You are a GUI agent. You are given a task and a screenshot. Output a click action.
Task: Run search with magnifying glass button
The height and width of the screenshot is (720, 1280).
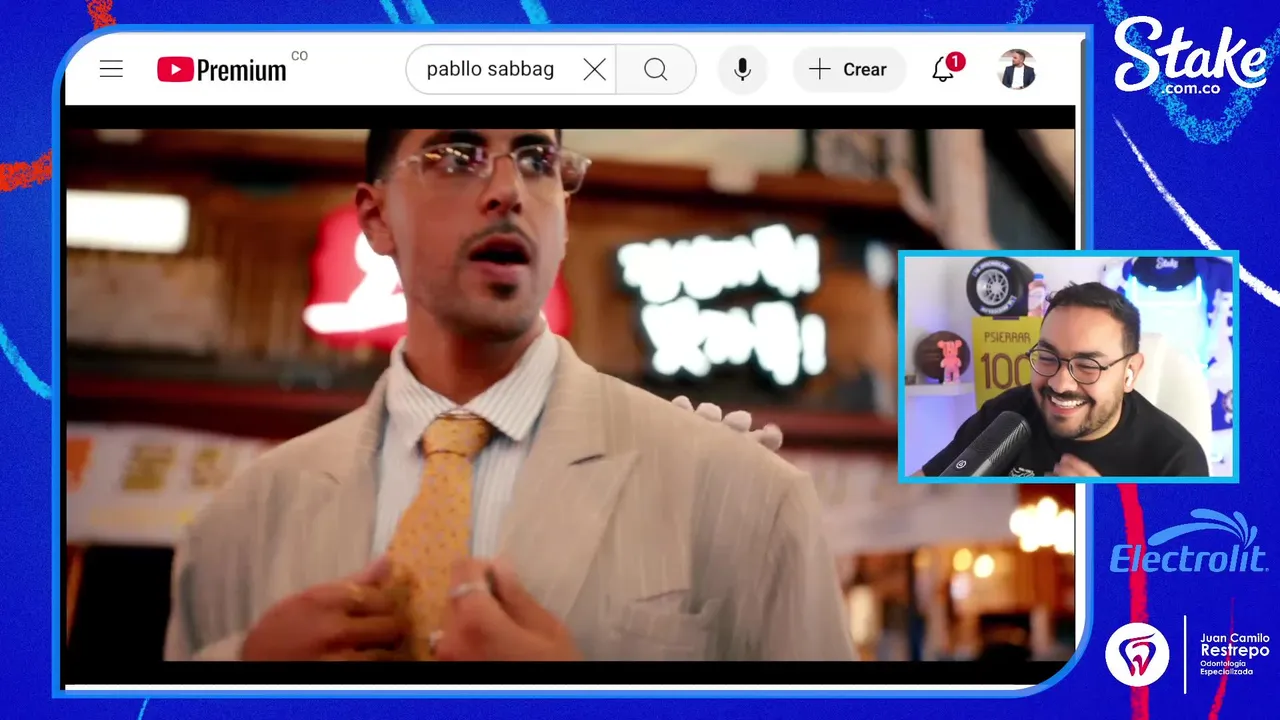point(655,69)
